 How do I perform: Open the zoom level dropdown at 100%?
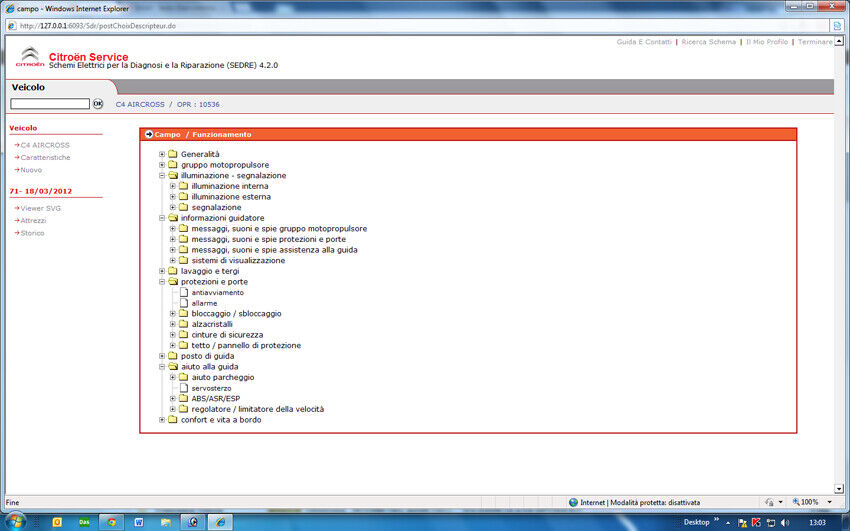[x=826, y=502]
